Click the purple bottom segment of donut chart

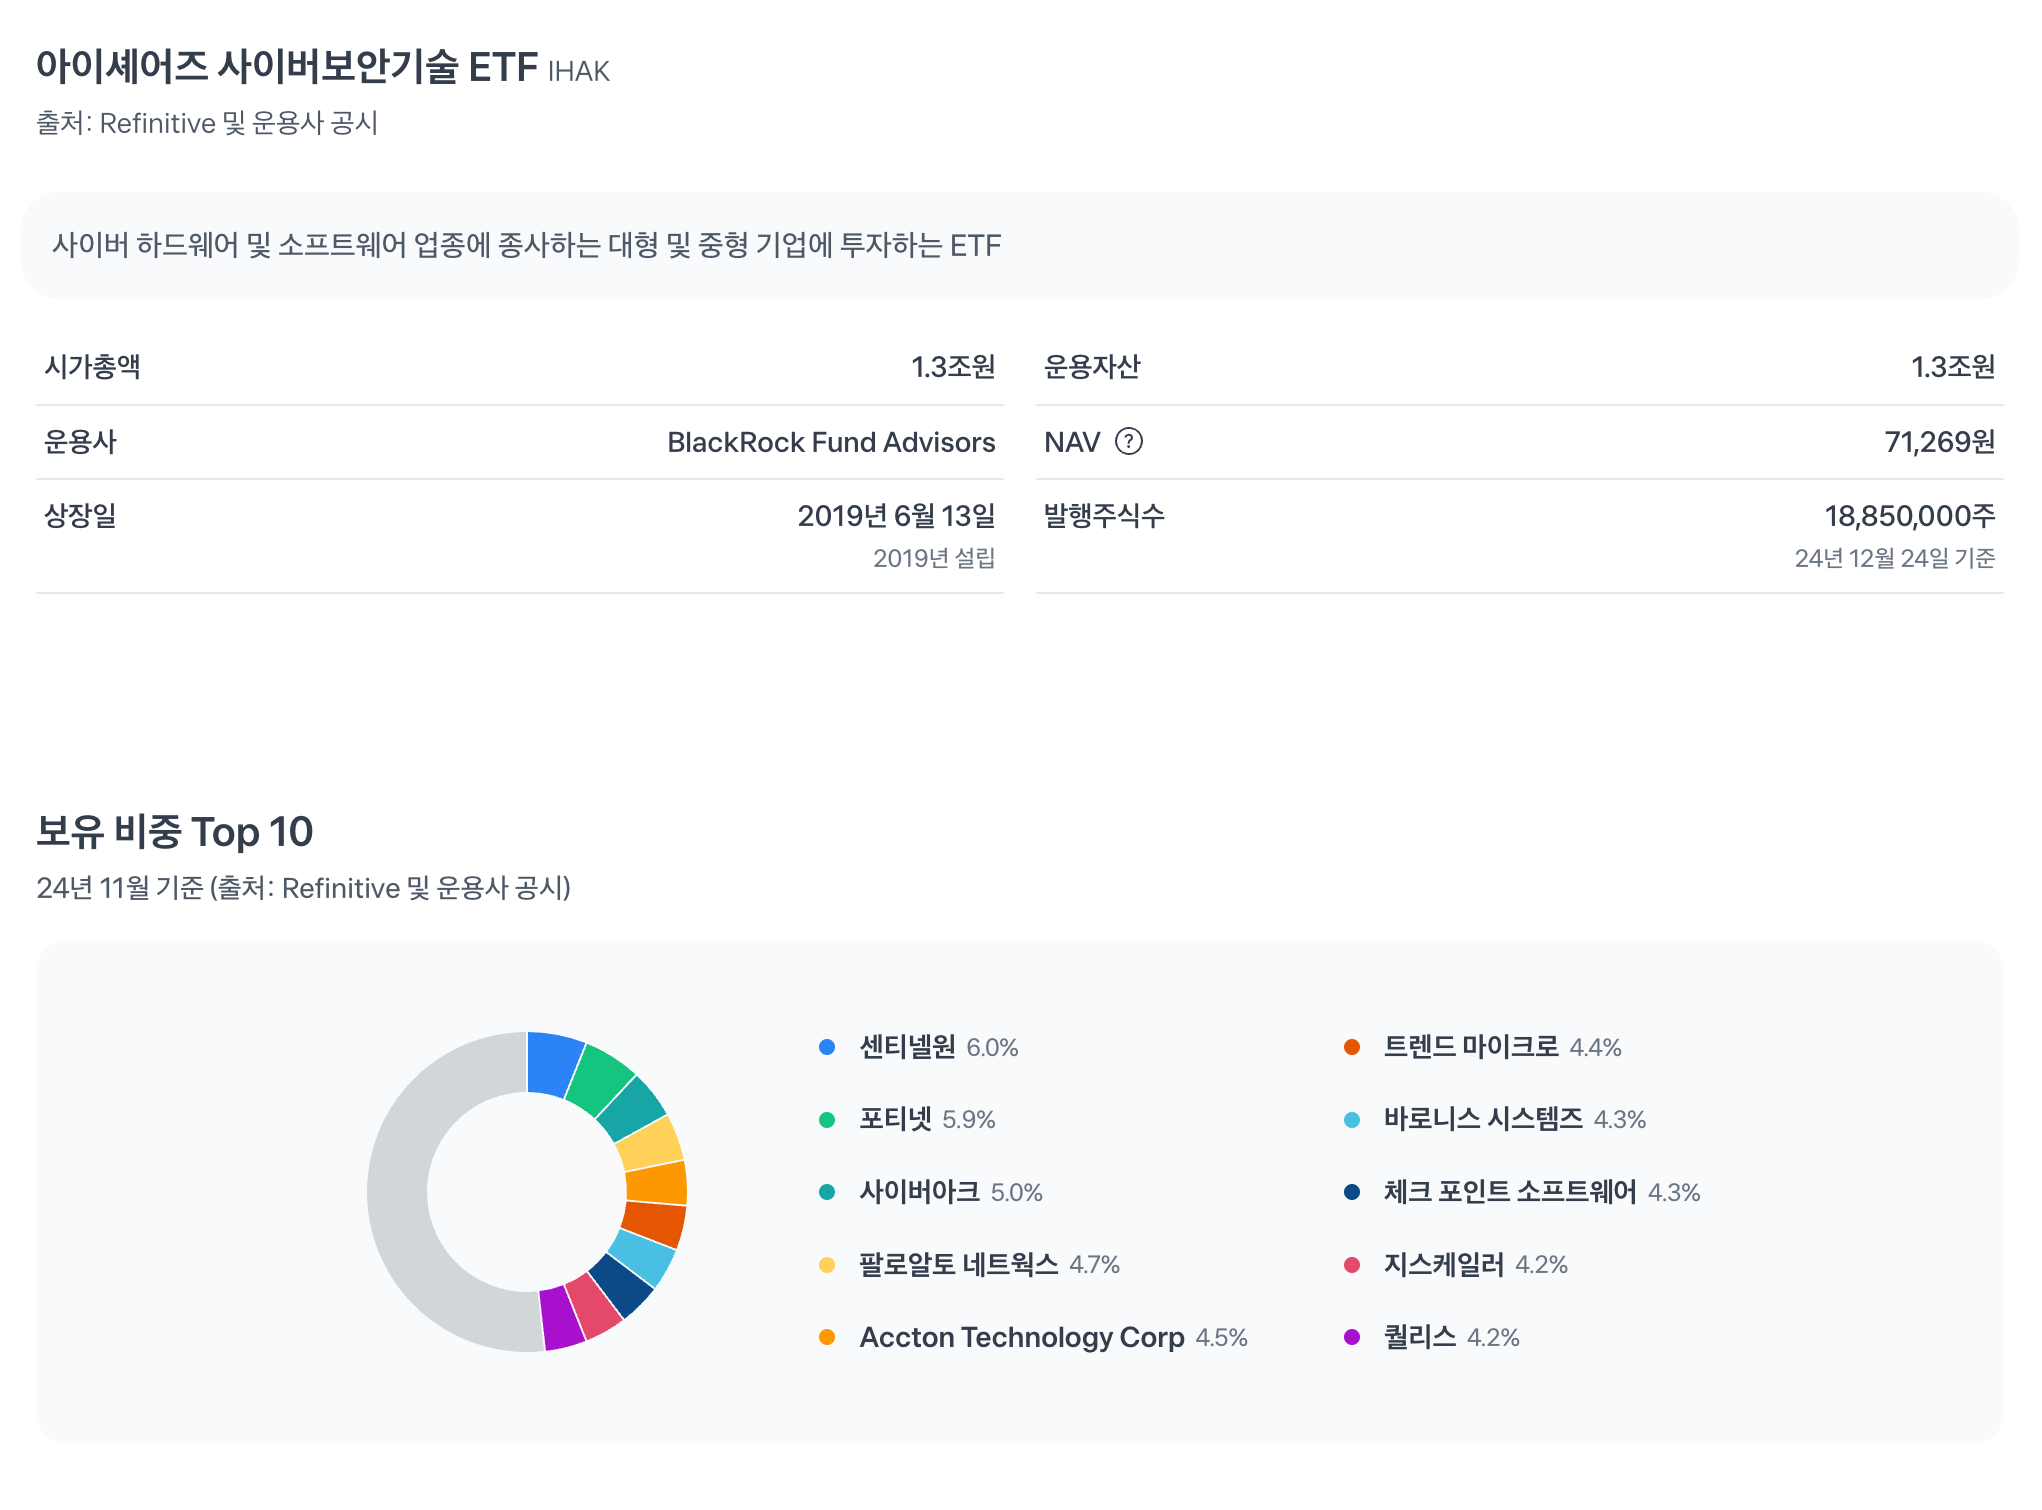pos(561,1317)
